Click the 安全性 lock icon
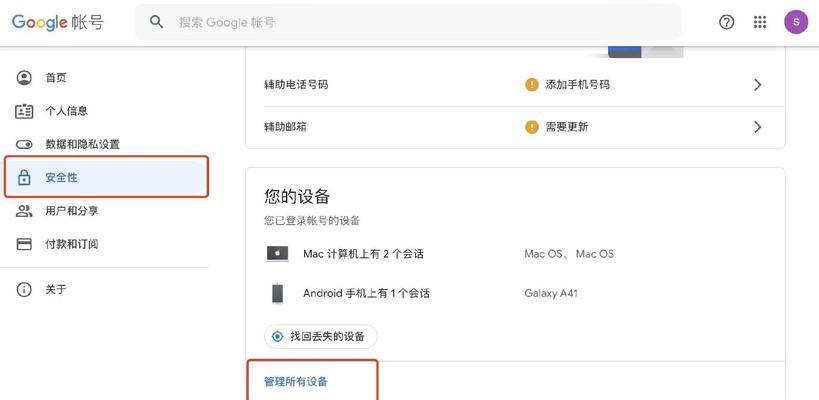819x400 pixels. 24,178
